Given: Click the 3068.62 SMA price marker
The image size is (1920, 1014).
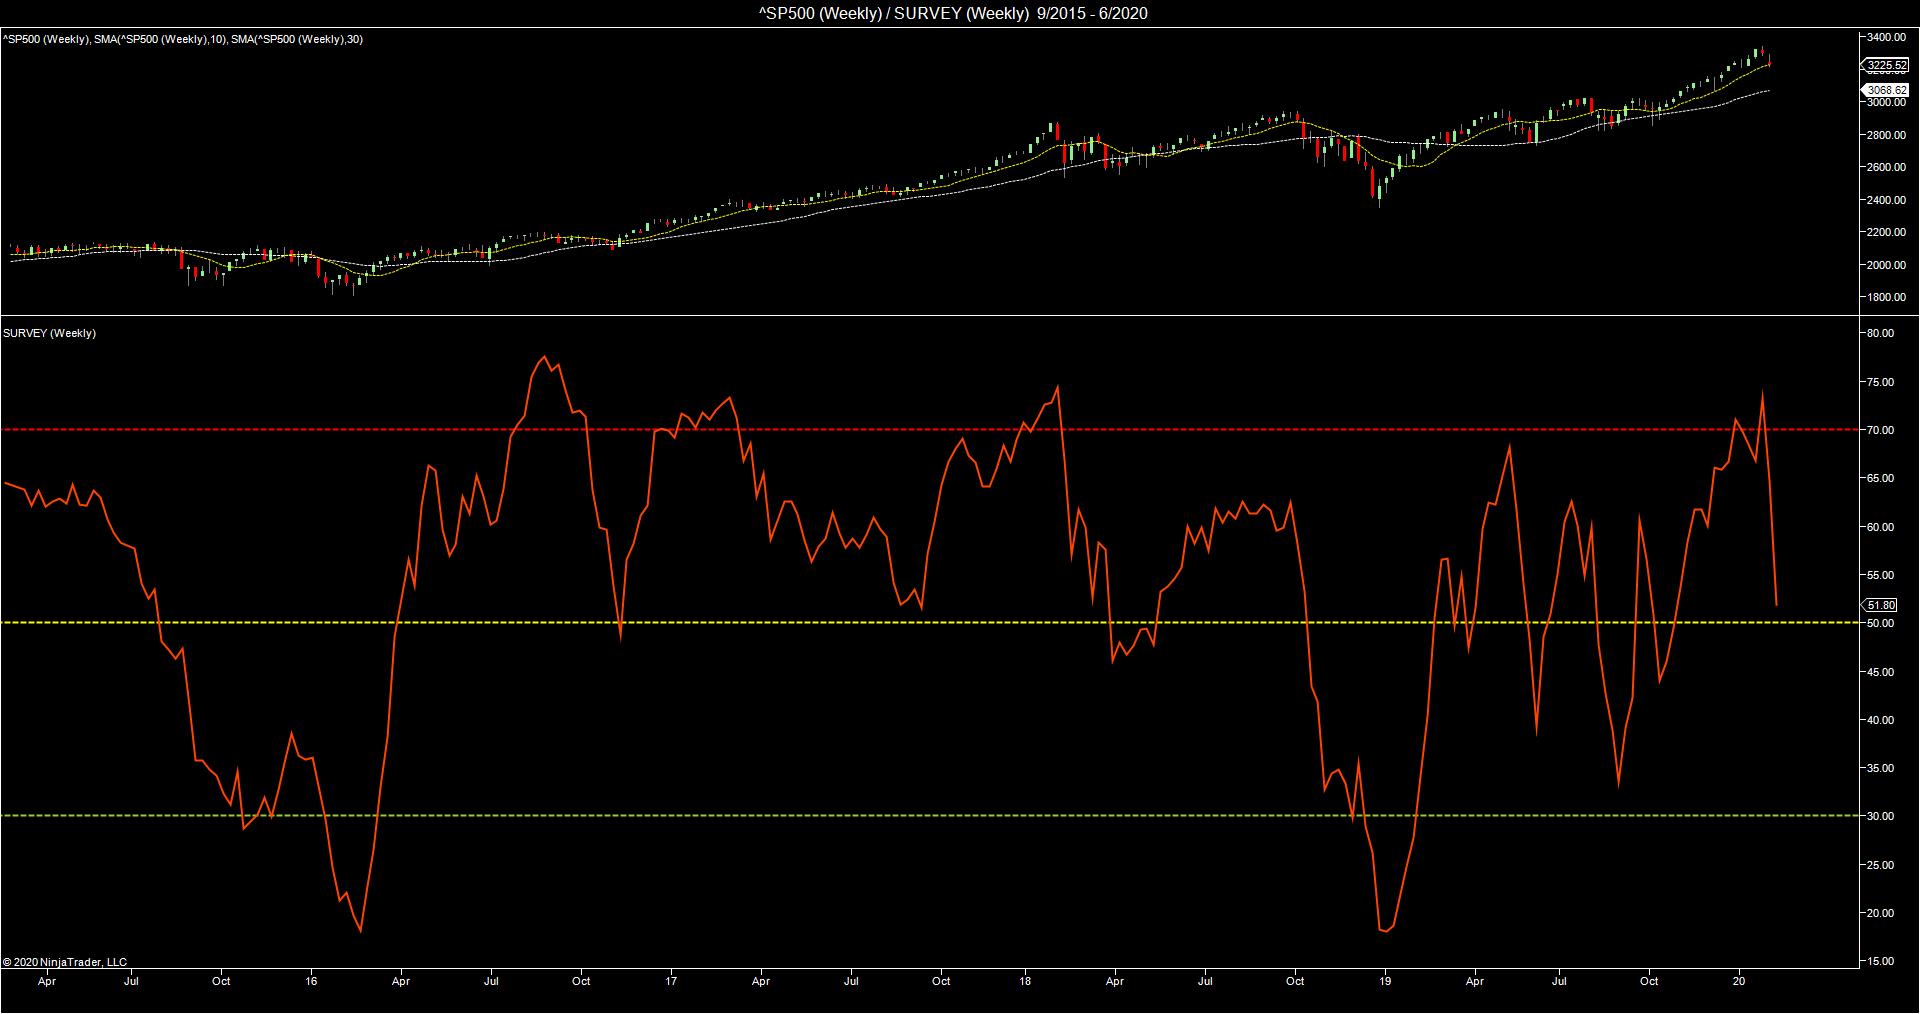Looking at the screenshot, I should [x=1887, y=90].
